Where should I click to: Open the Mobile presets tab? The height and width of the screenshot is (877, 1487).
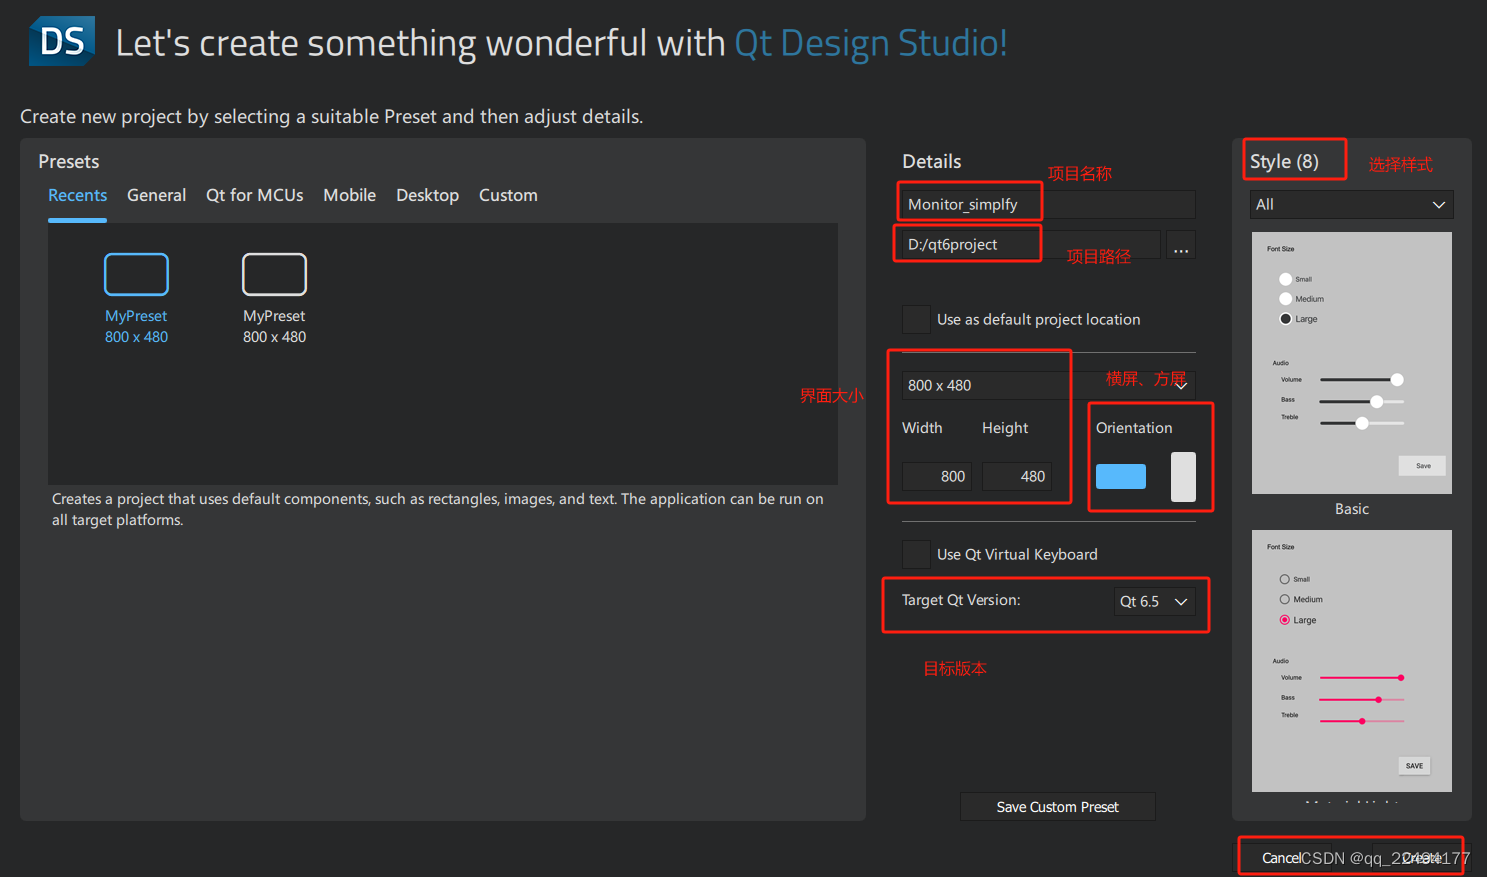(350, 195)
